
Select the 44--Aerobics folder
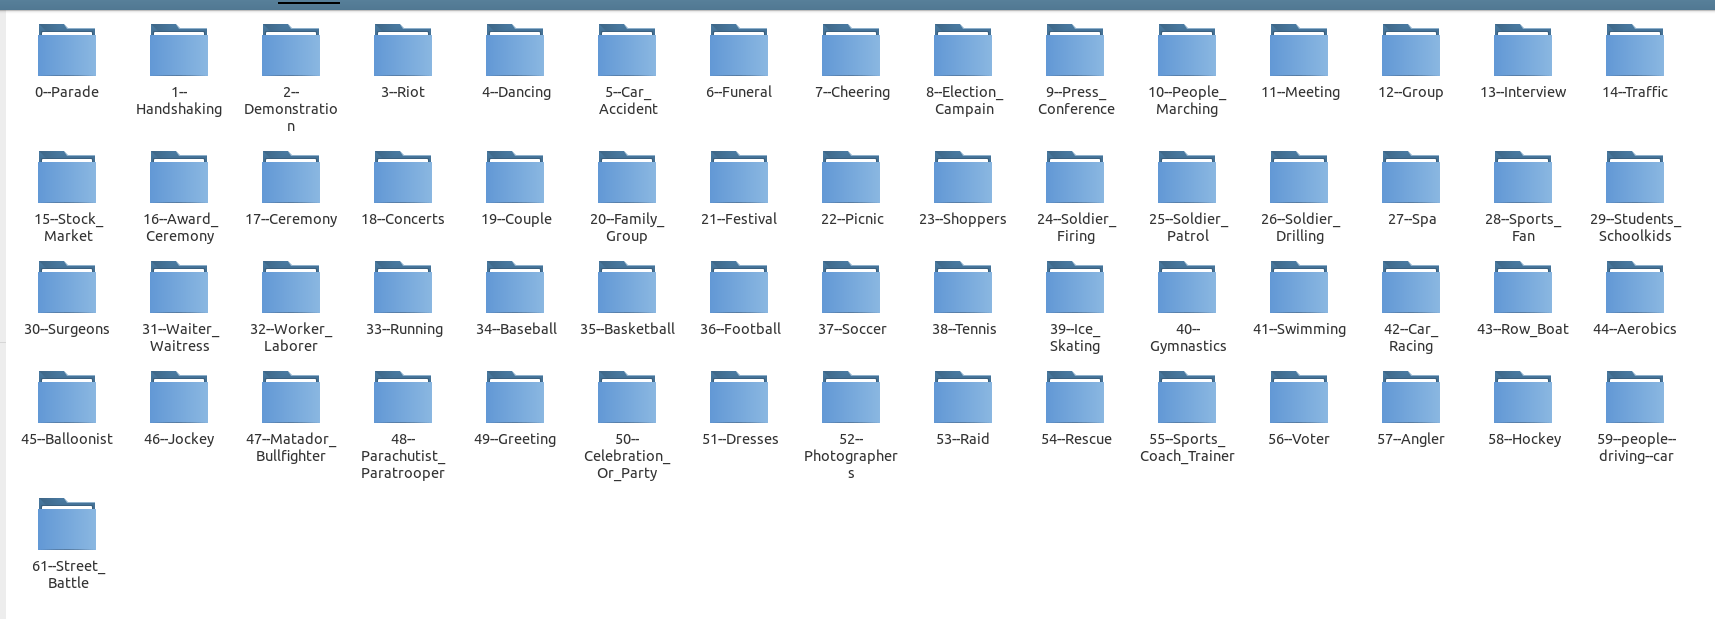pos(1635,288)
